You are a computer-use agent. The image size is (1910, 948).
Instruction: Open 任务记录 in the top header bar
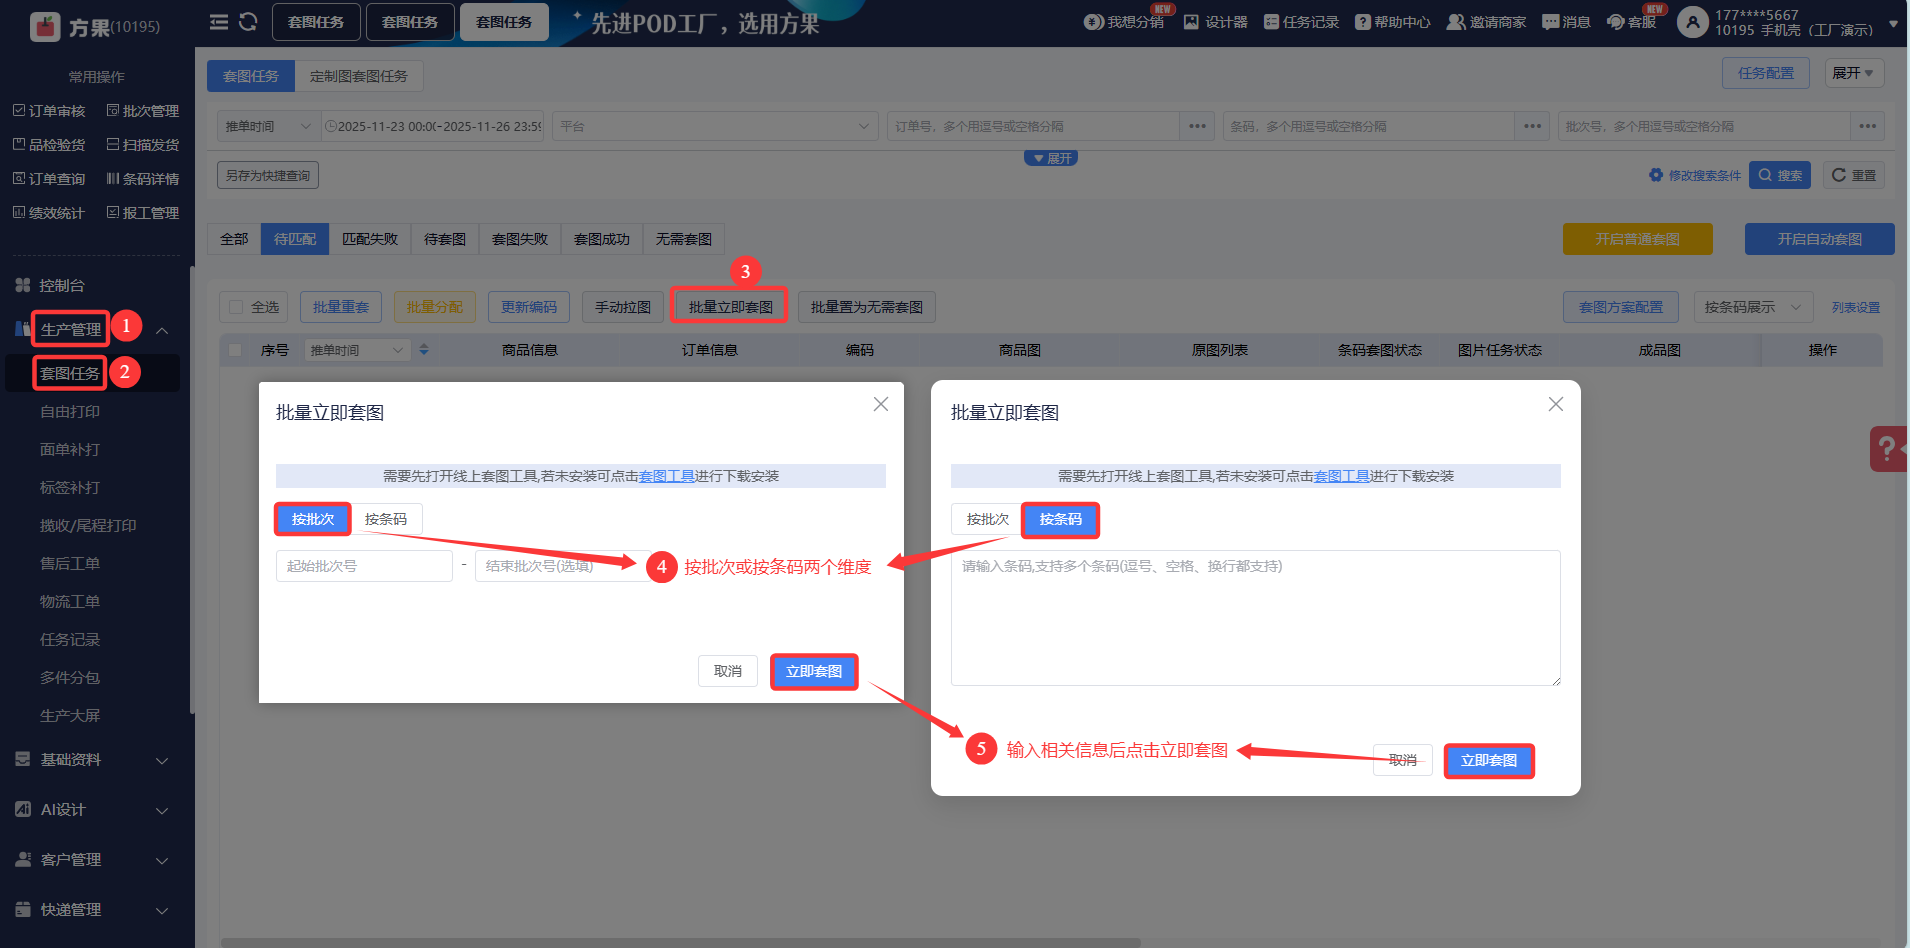click(x=1301, y=22)
